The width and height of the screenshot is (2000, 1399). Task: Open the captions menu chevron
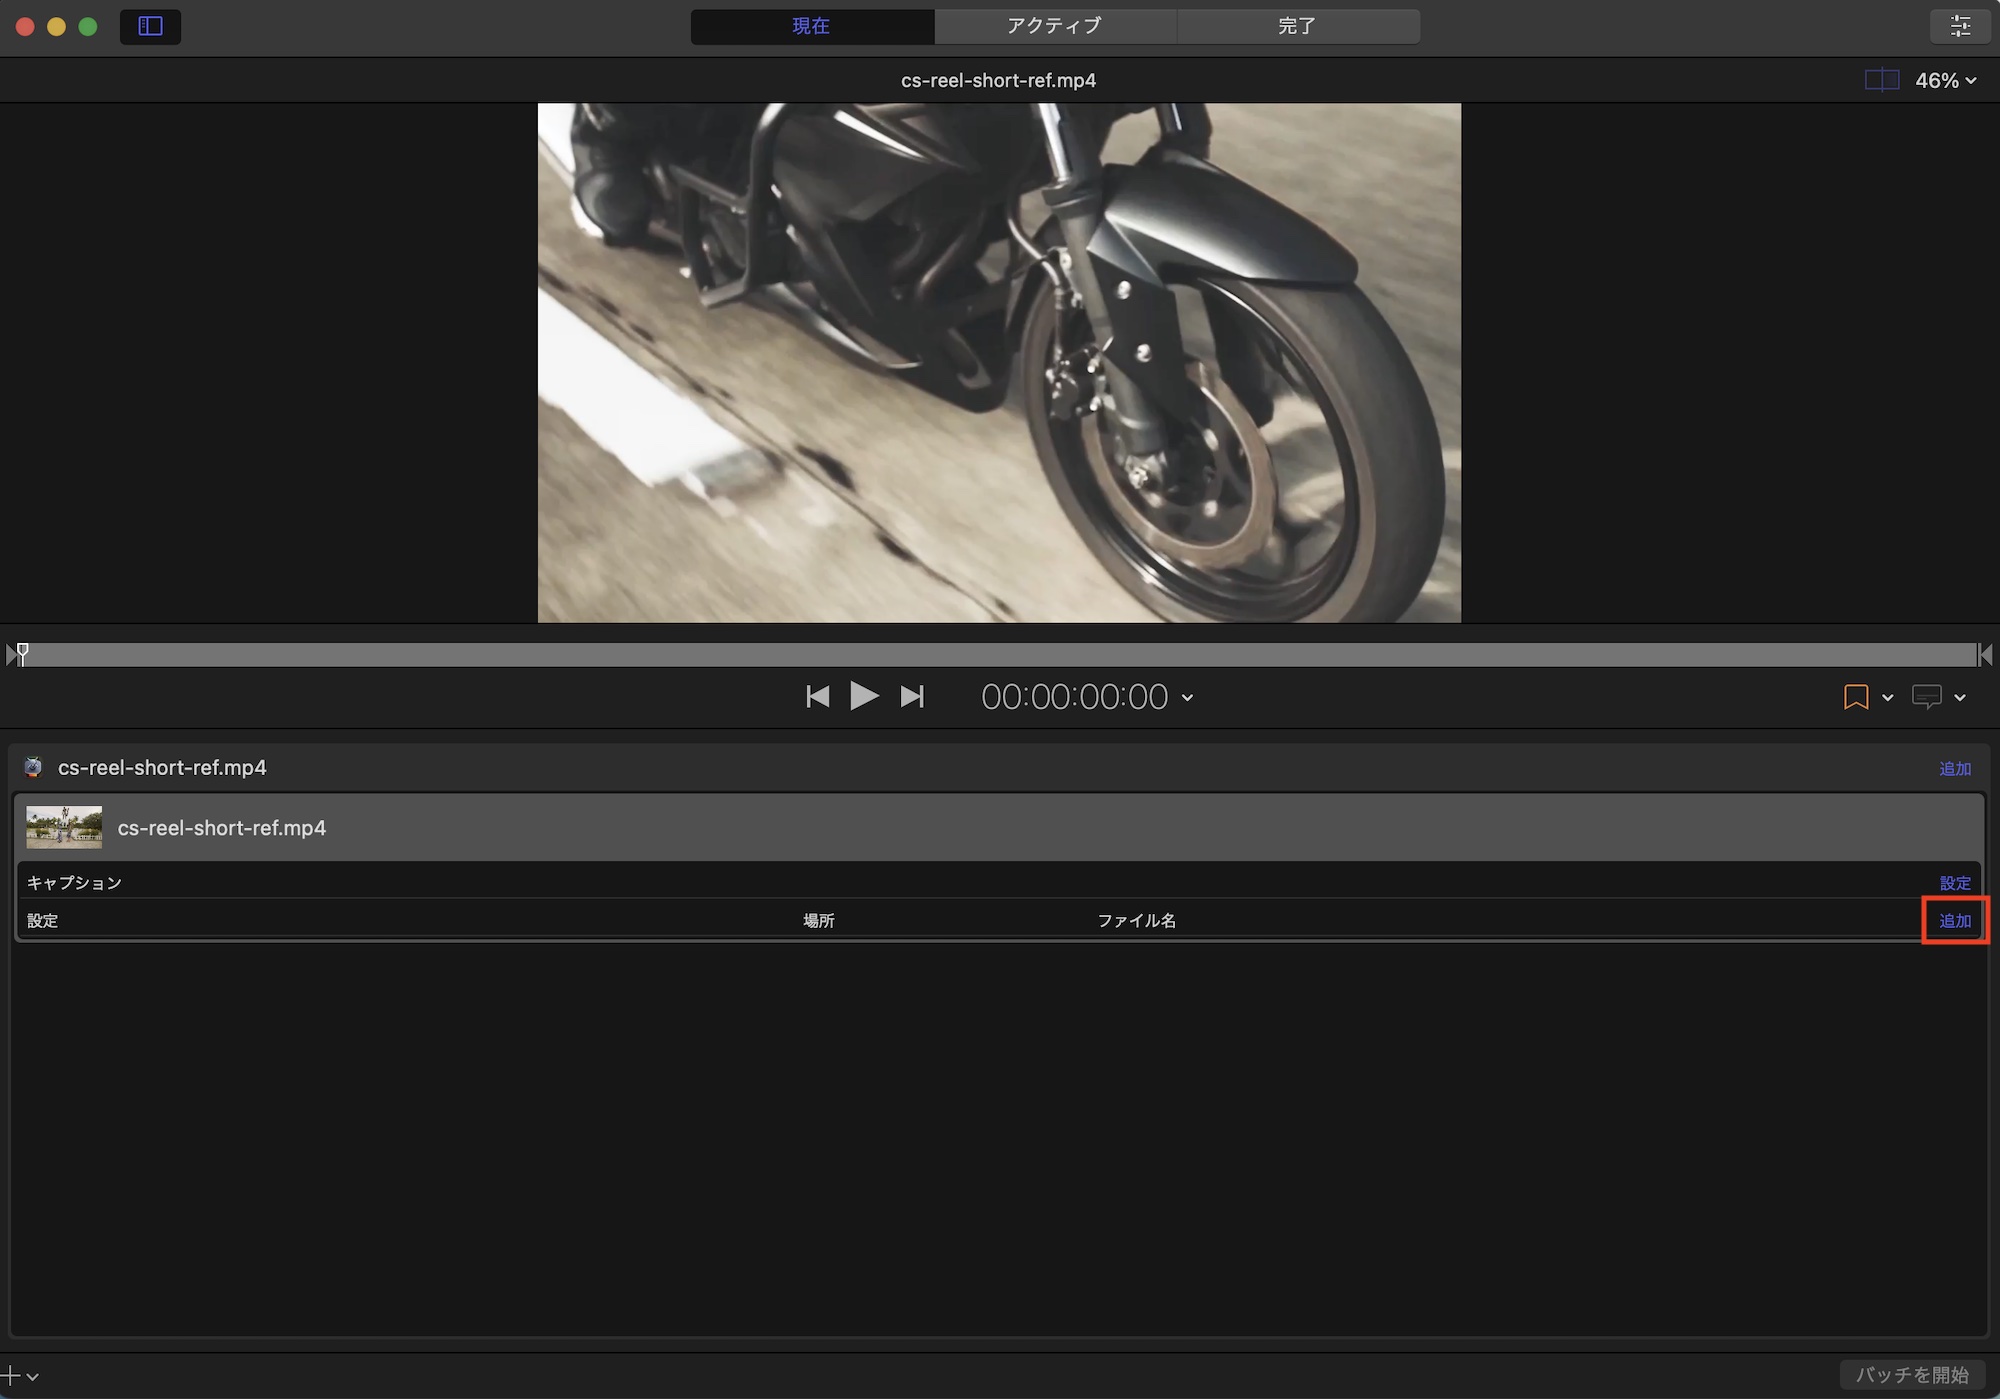[1960, 698]
